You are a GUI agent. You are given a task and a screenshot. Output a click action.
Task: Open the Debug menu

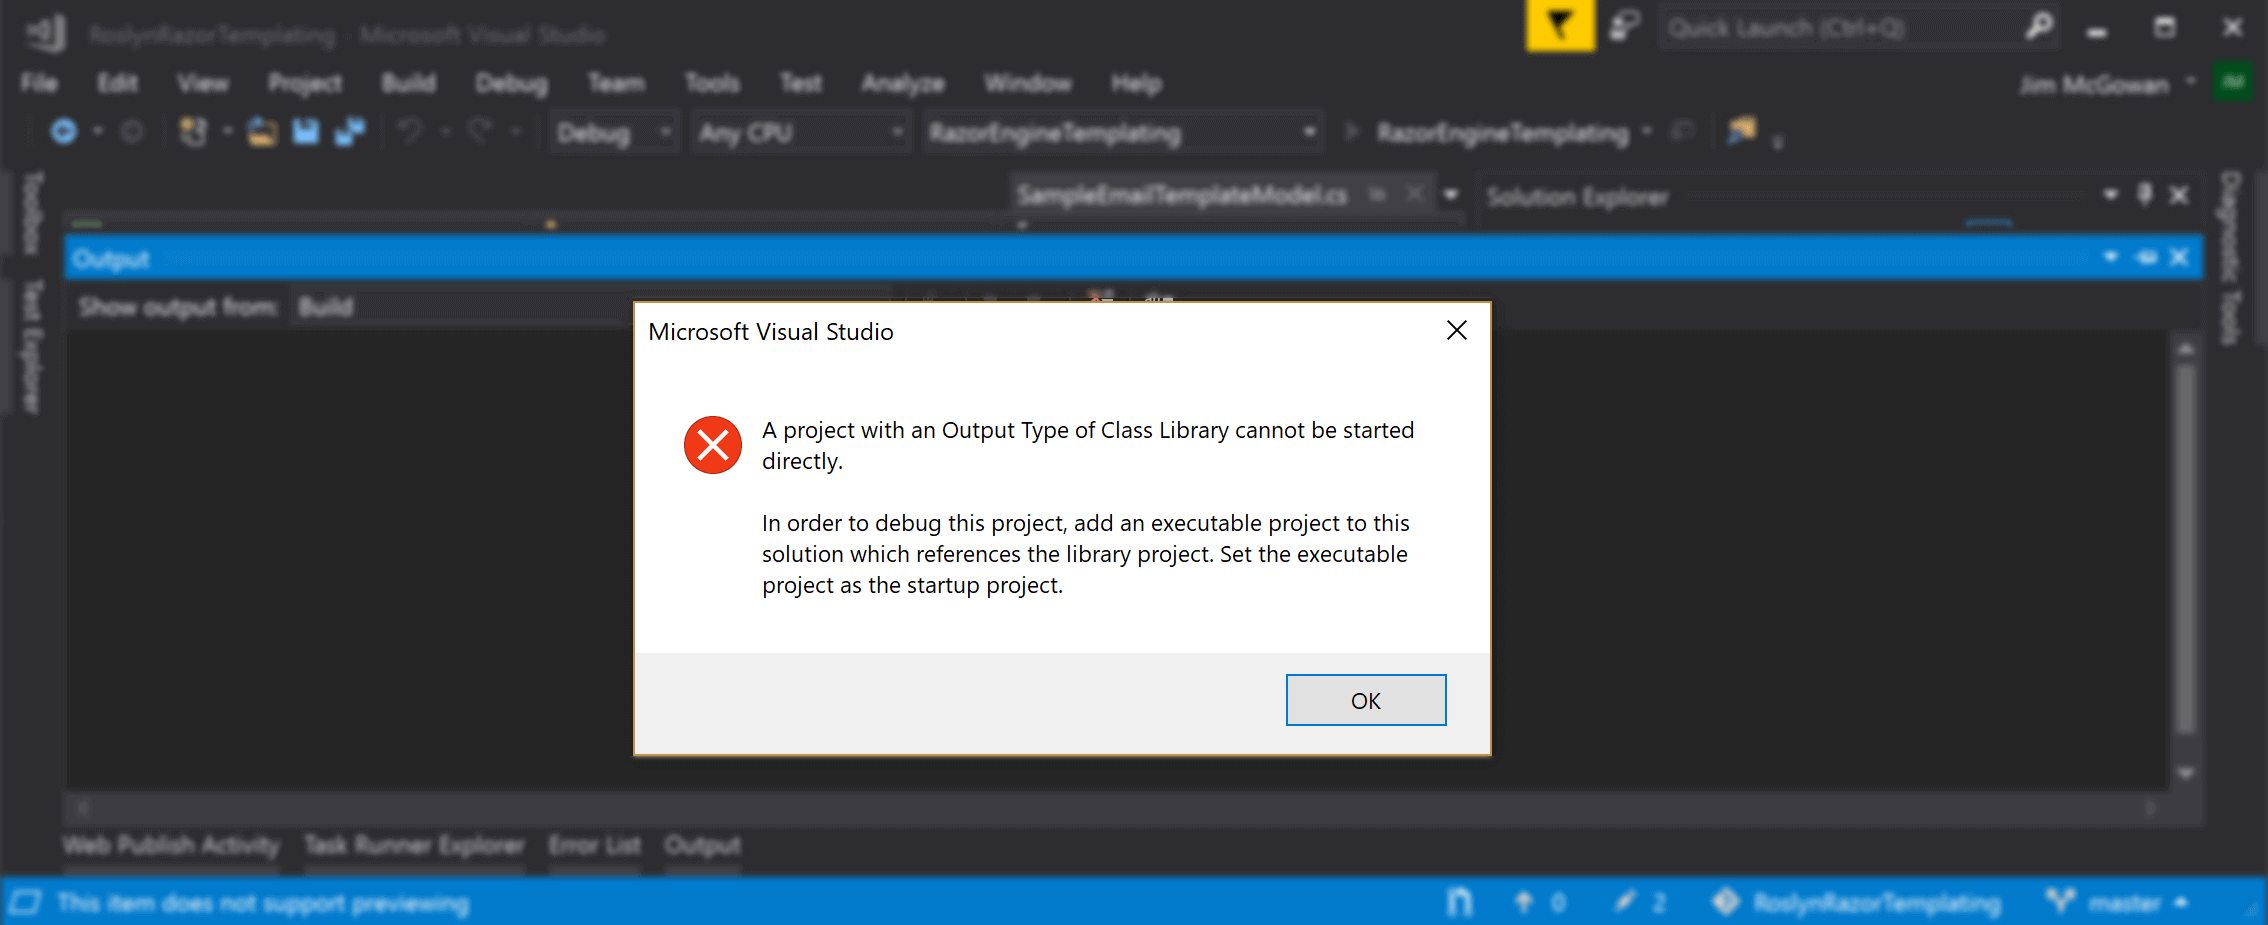[x=512, y=83]
